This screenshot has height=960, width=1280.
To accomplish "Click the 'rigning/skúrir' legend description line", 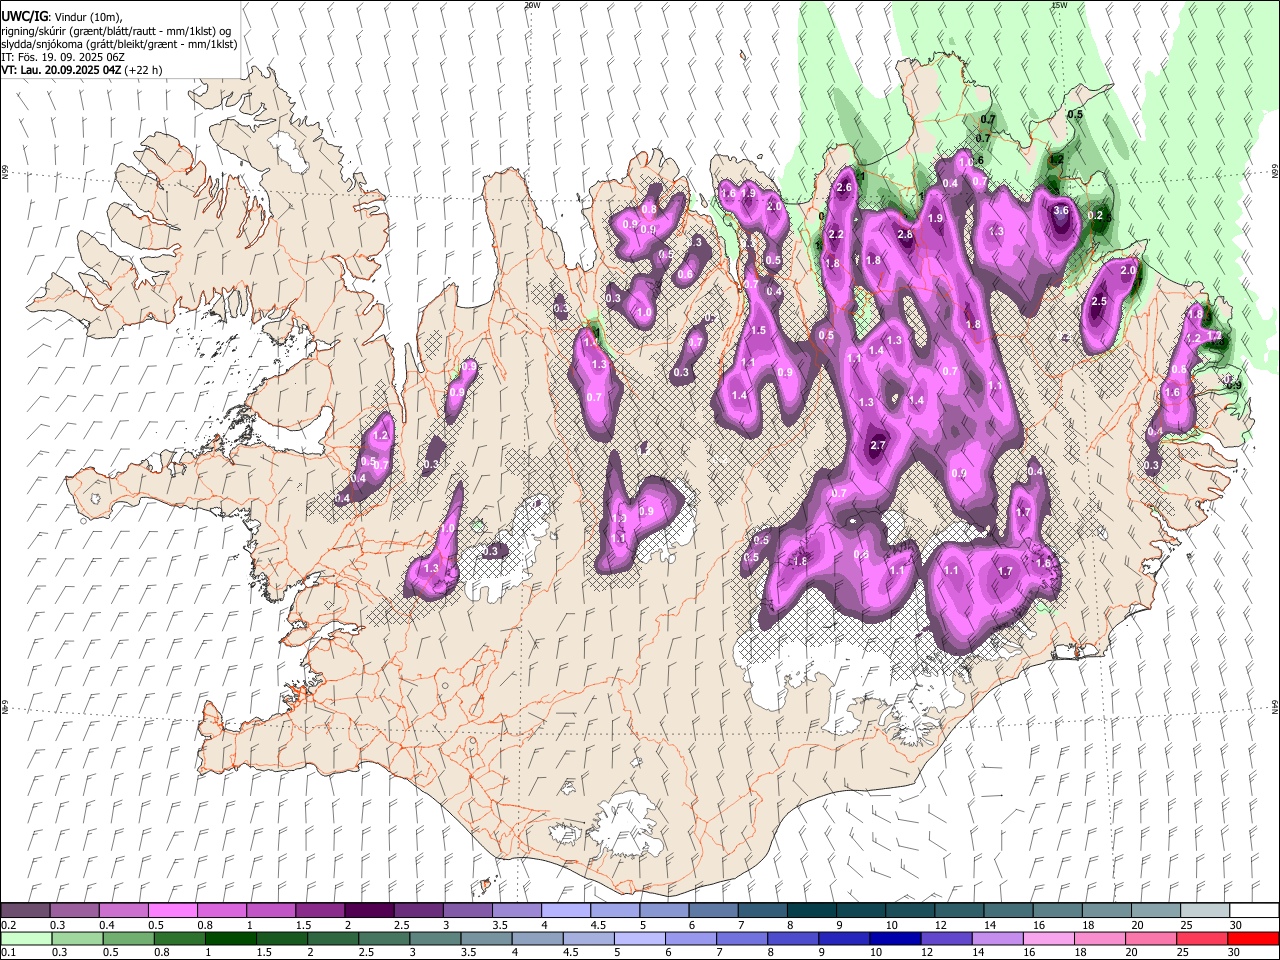I will (116, 31).
